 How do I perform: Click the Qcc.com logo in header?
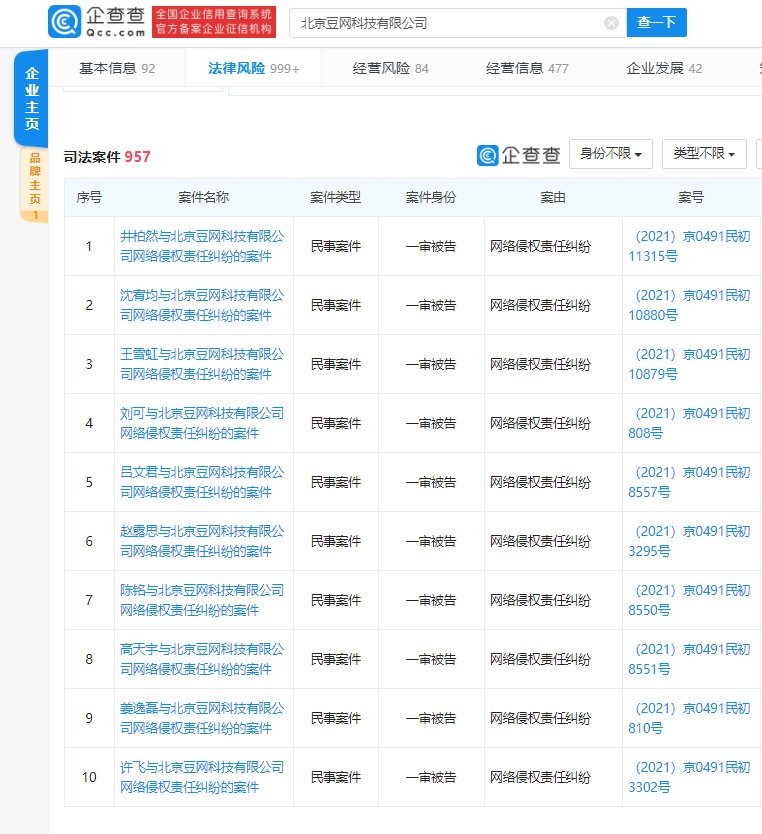pyautogui.click(x=96, y=22)
